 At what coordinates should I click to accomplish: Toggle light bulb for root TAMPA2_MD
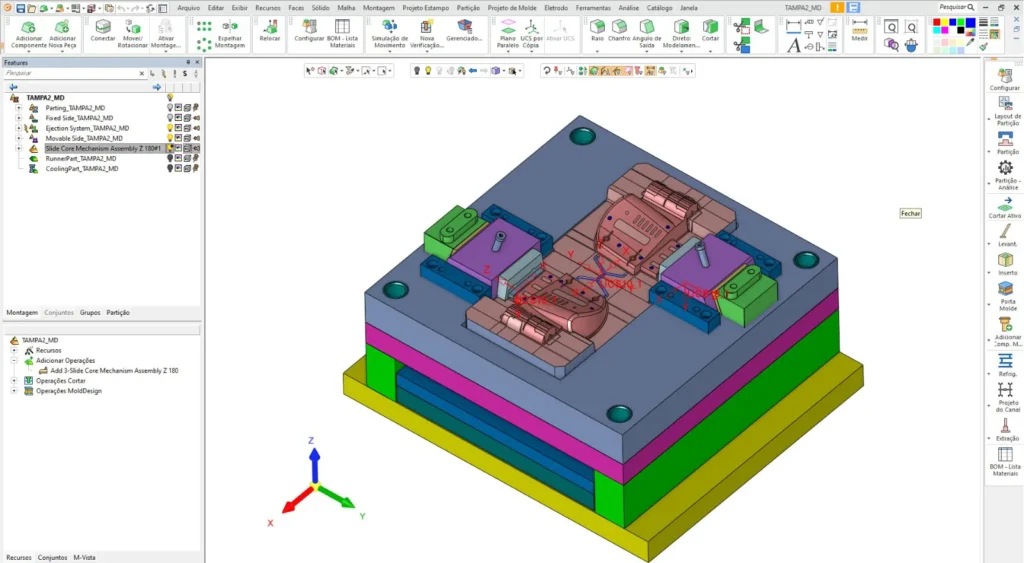[x=170, y=97]
